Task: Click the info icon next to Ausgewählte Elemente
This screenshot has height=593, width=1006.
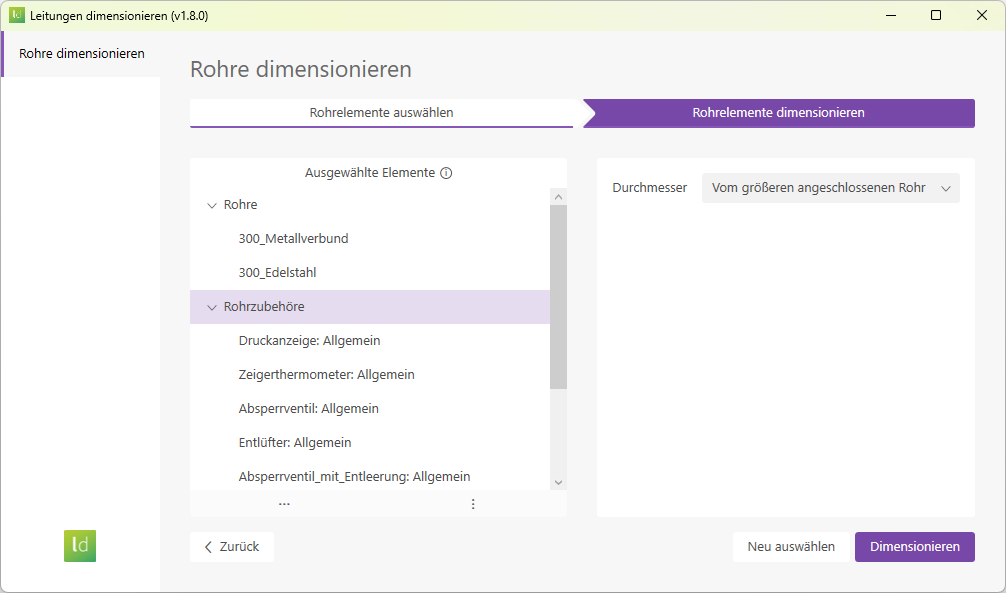Action: 445,172
